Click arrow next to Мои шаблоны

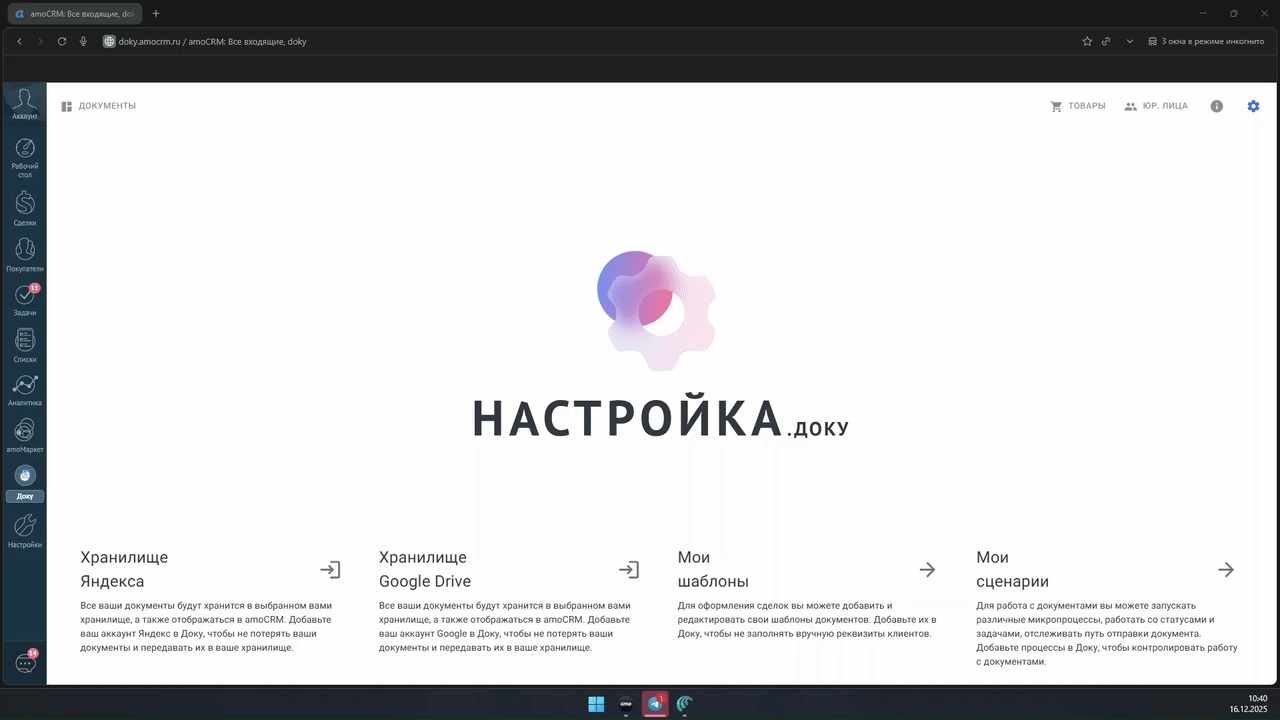[927, 570]
